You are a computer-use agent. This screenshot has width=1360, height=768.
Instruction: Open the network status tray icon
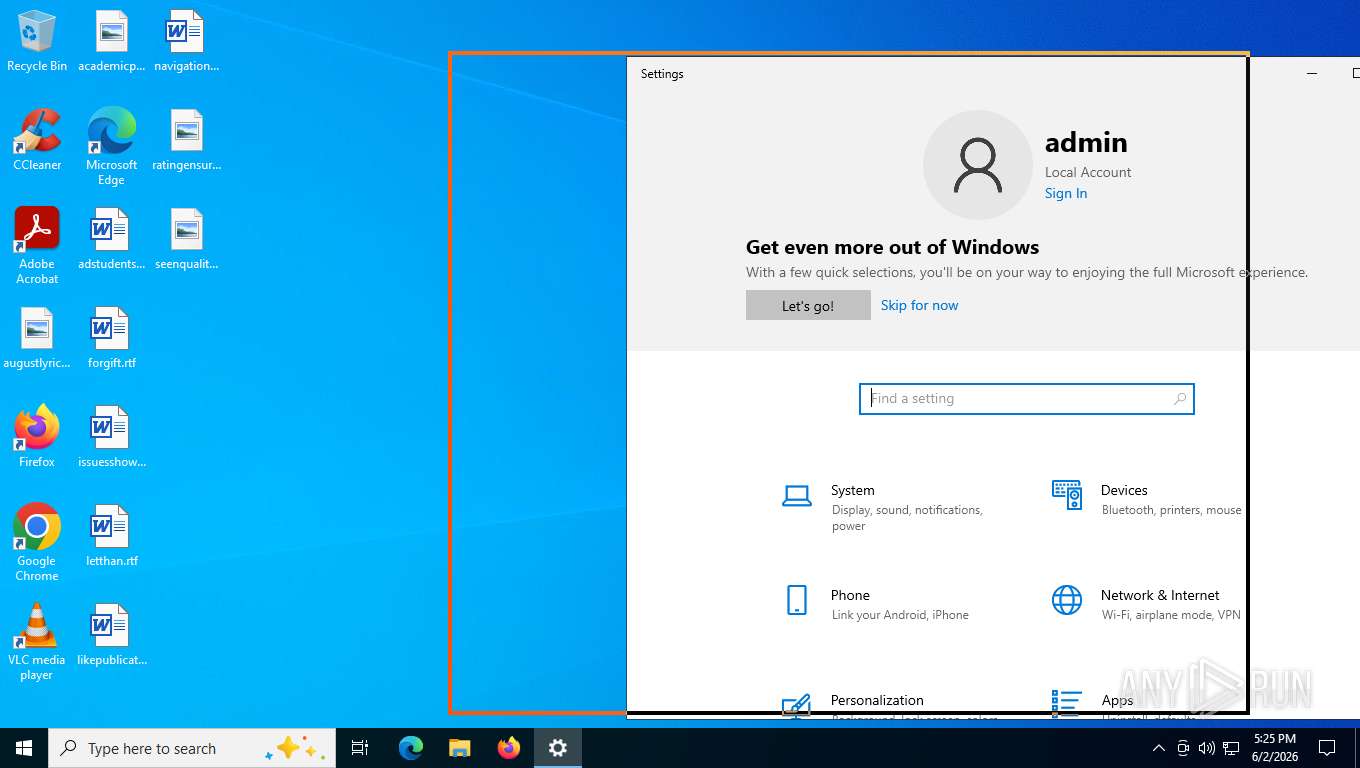[x=1232, y=748]
